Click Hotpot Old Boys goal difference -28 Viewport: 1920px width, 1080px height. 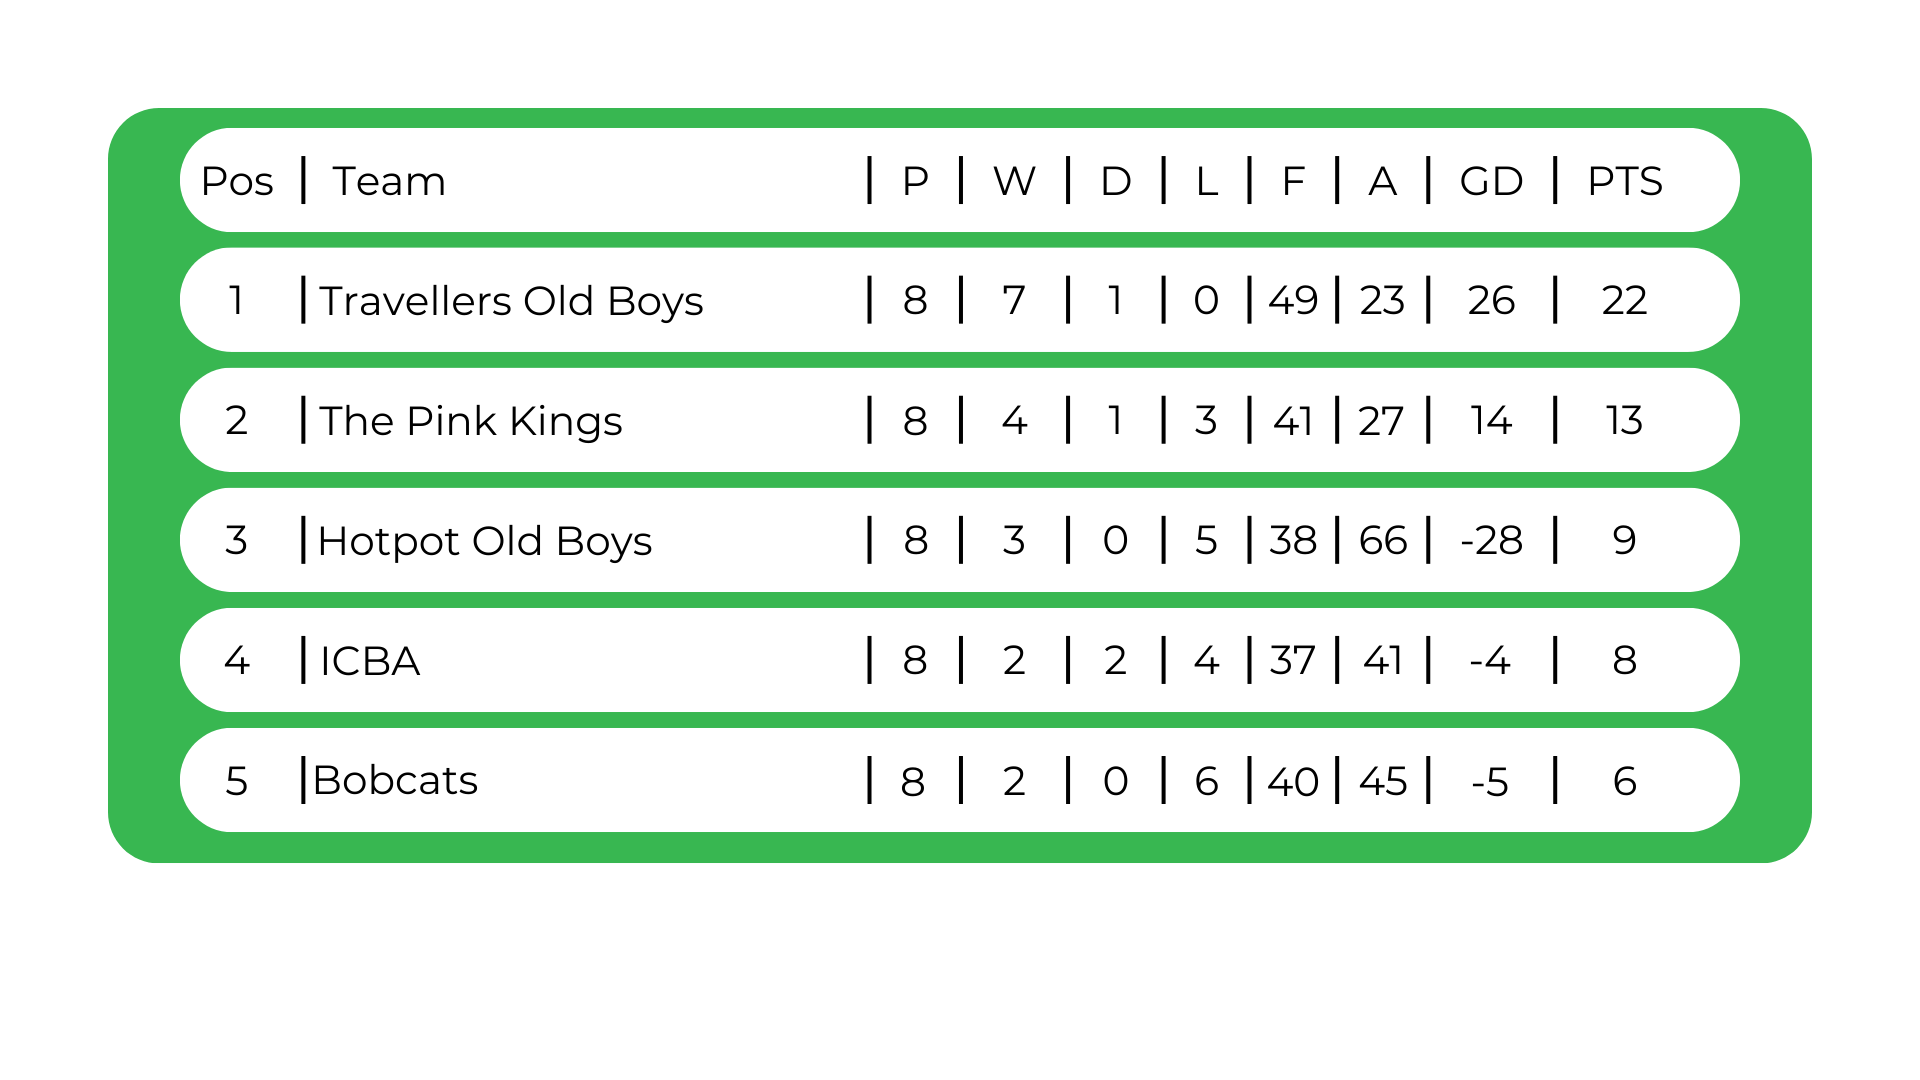click(x=1491, y=541)
